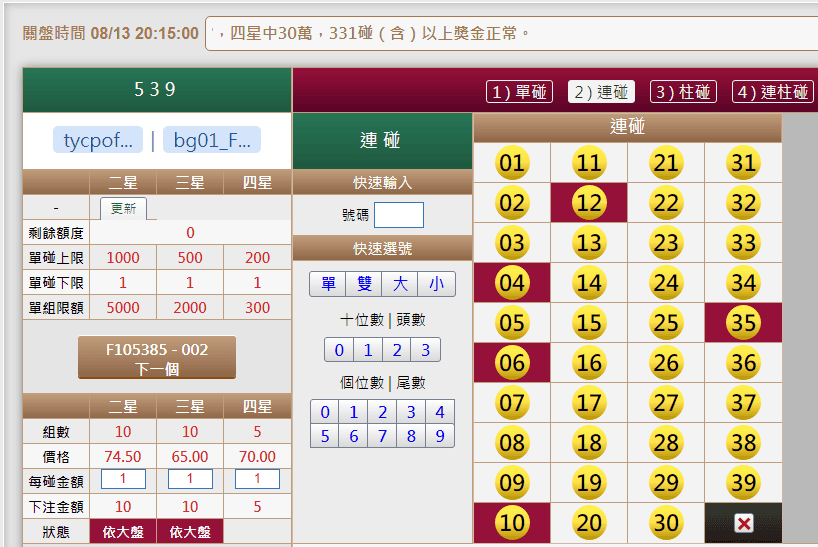Click ball number 39
Screen dimensions: 818x547
pos(743,483)
